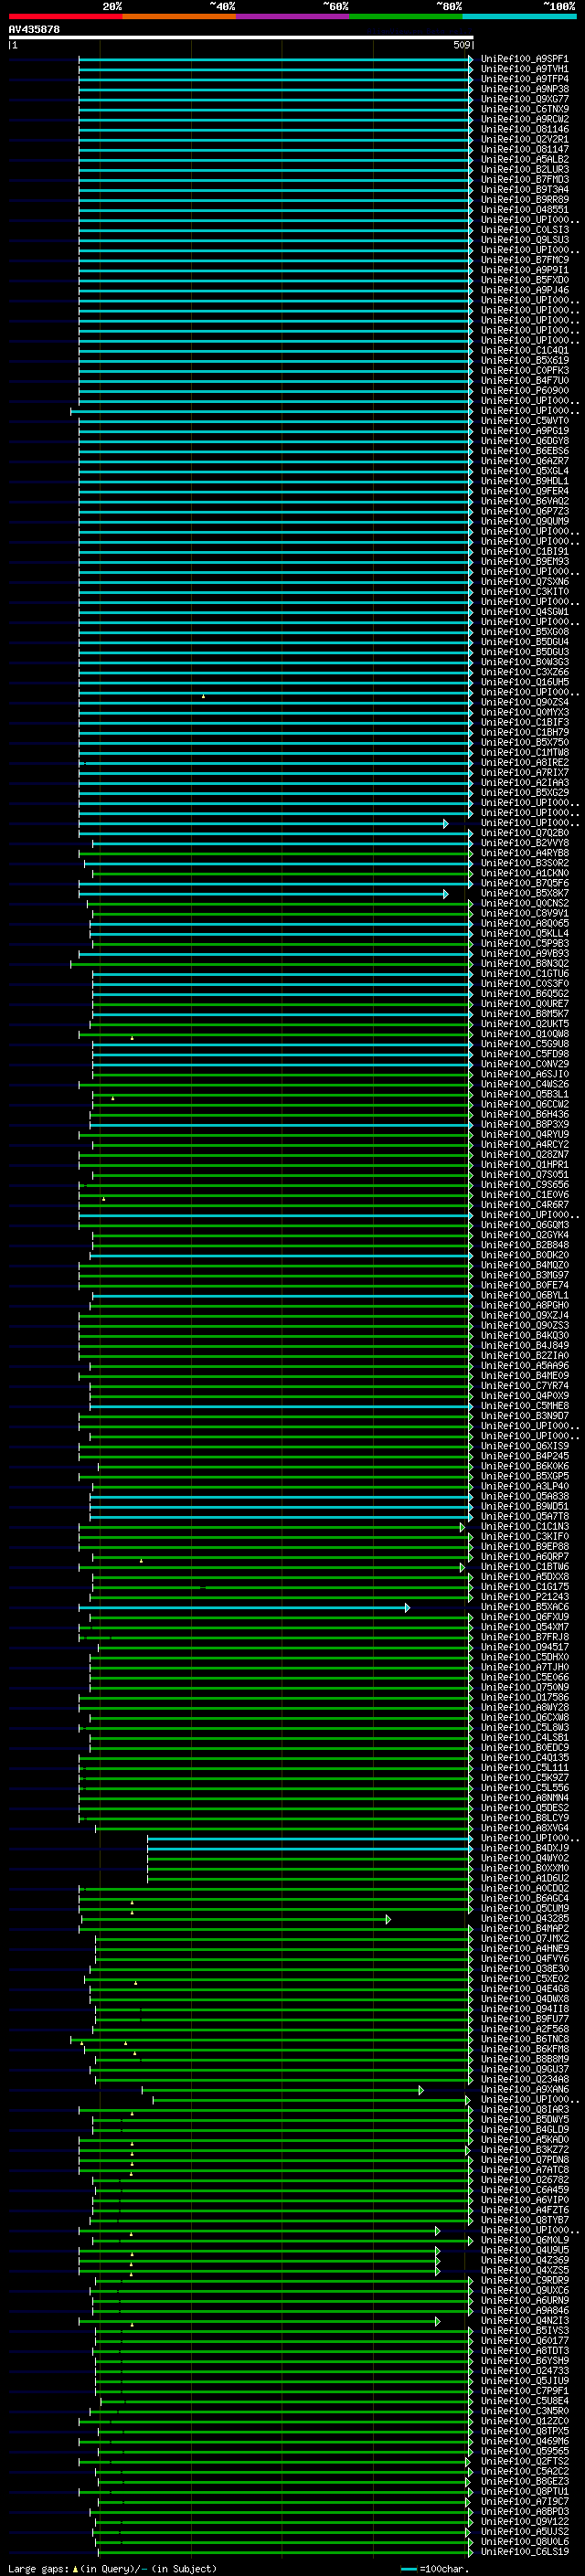The image size is (585, 2576).
Task: Click the cyan ~100% legend segment
Action: (519, 16)
